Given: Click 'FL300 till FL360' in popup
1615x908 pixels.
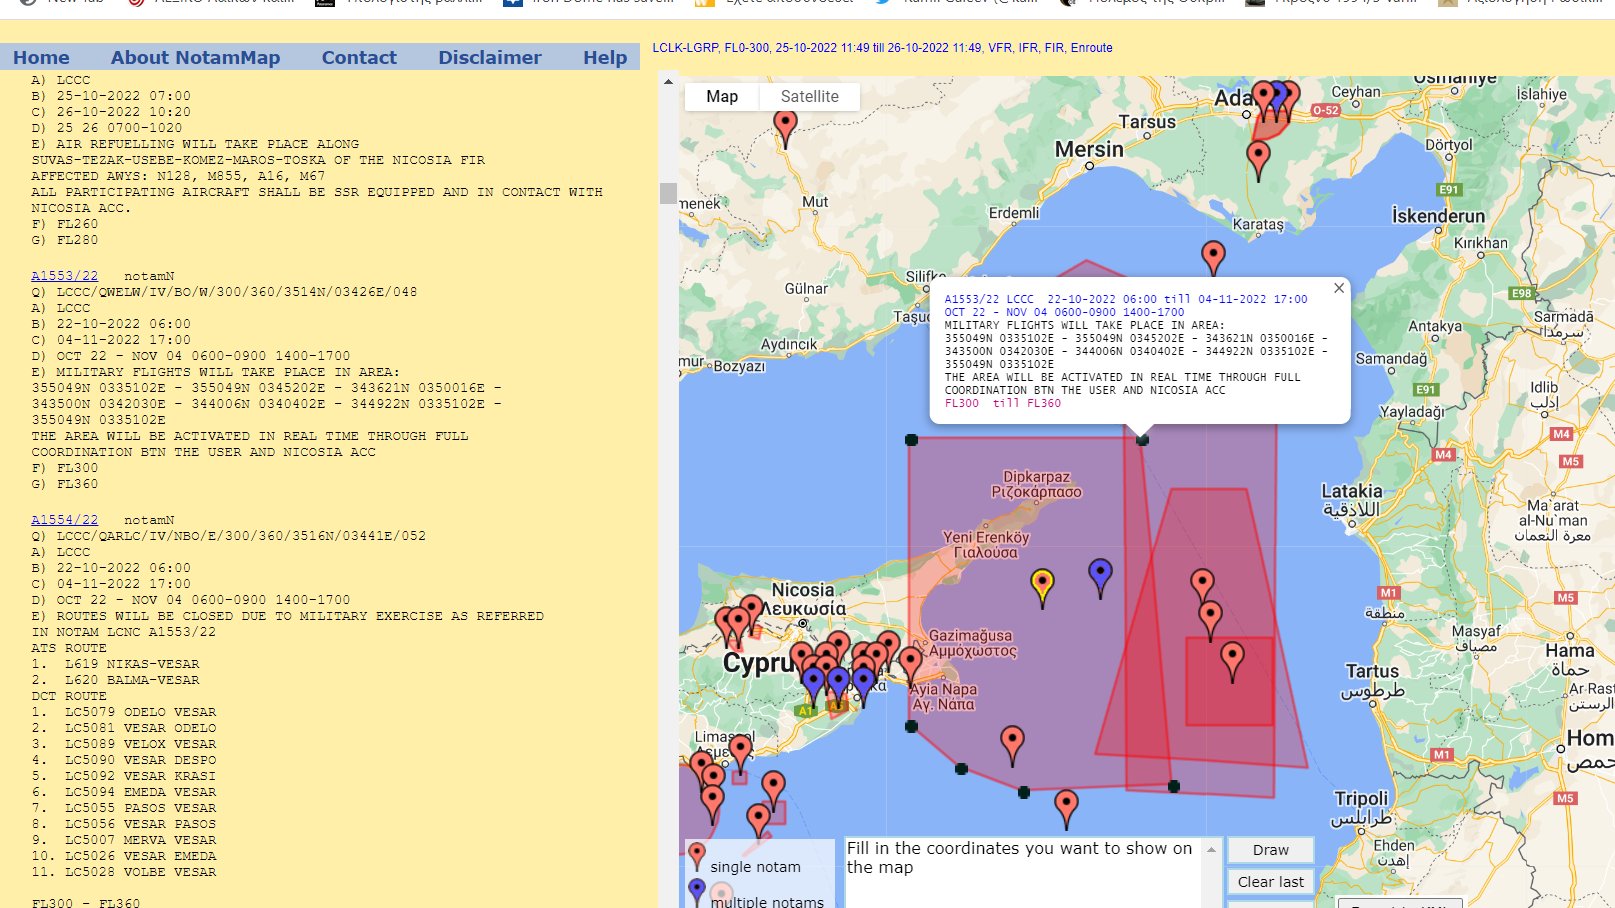Looking at the screenshot, I should tap(1003, 403).
